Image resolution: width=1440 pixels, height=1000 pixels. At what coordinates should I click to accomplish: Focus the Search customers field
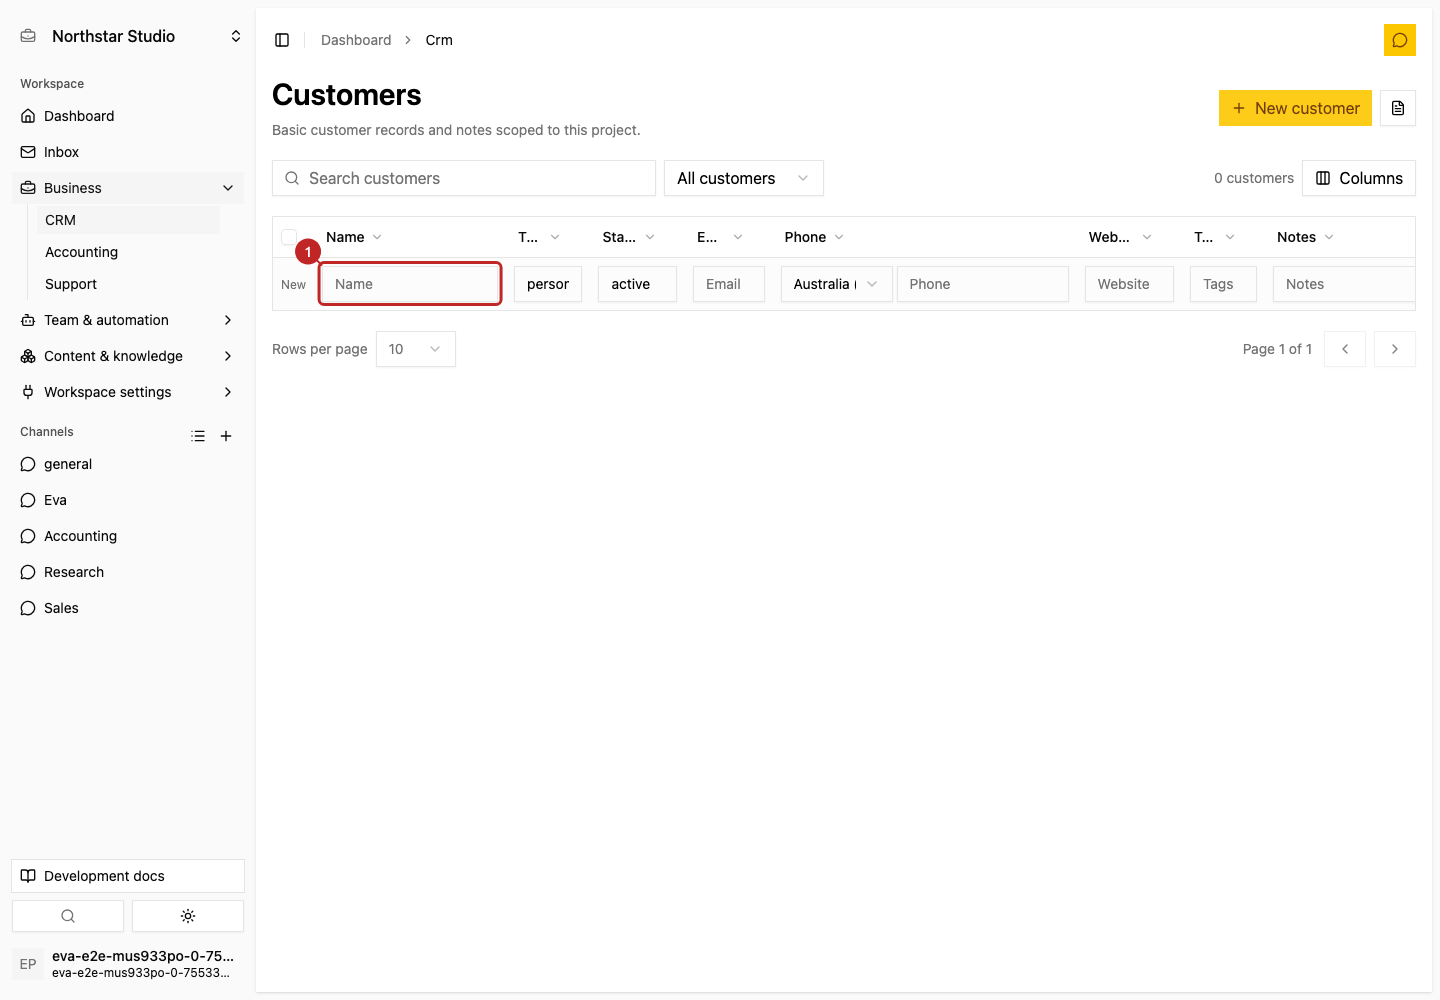click(x=464, y=178)
